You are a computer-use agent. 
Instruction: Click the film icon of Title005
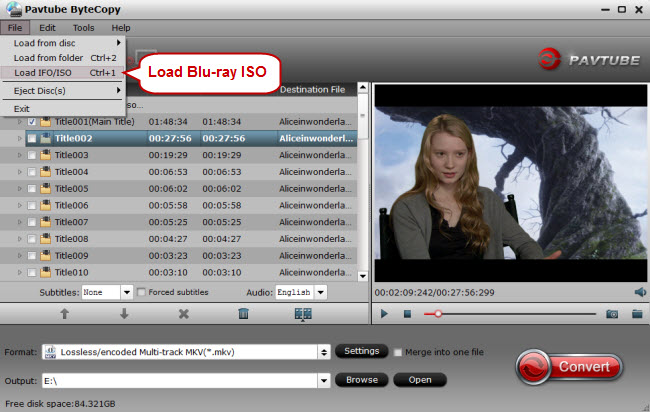click(46, 189)
